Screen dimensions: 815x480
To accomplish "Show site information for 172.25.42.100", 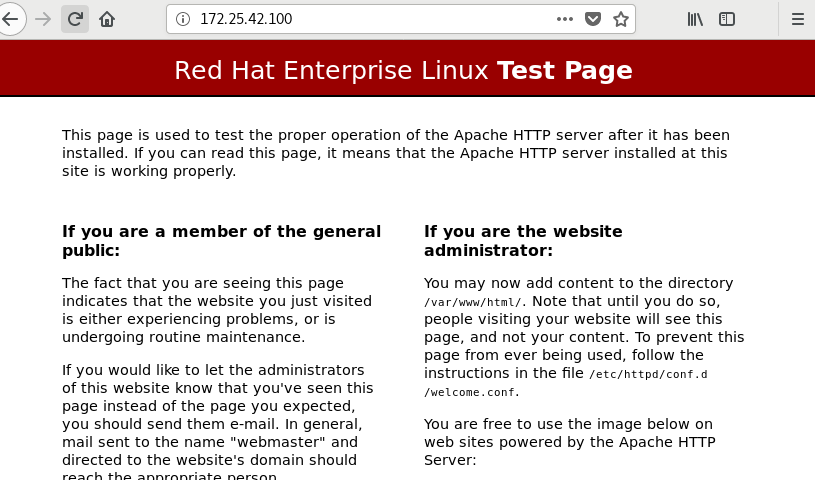I will point(182,19).
